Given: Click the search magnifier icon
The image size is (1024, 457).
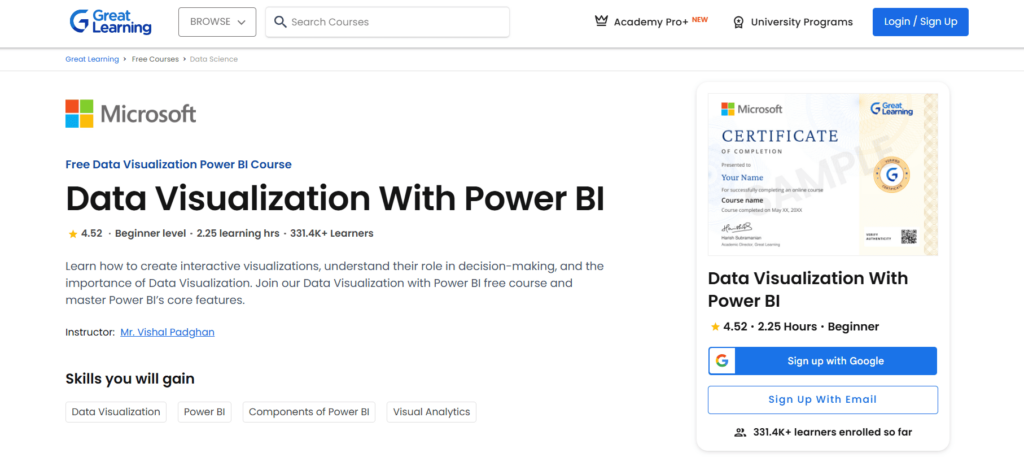Looking at the screenshot, I should click(x=281, y=22).
